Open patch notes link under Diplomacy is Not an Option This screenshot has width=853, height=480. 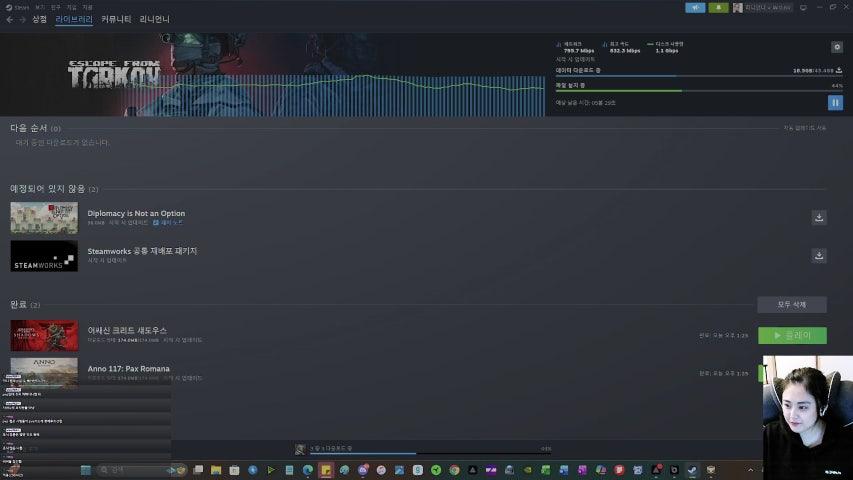168,223
